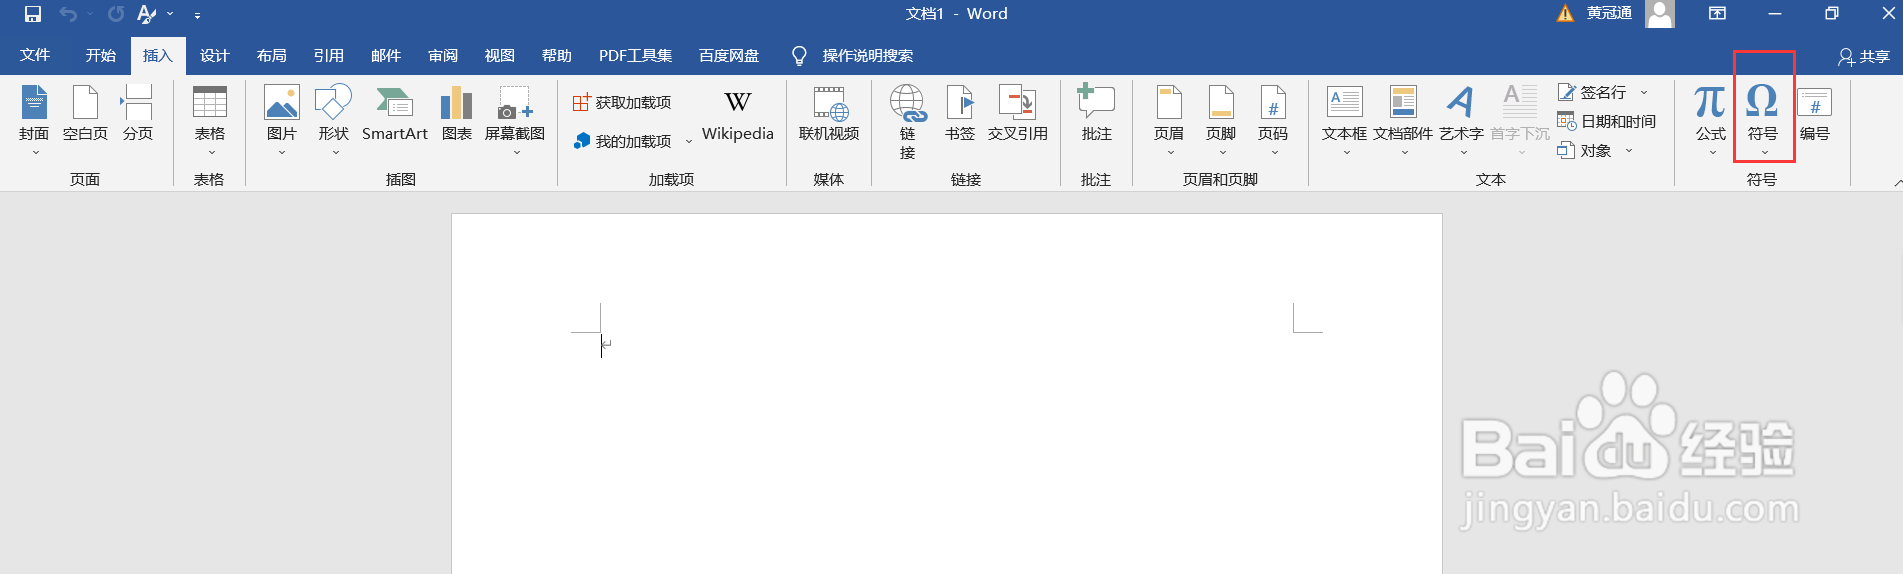1903x574 pixels.
Task: Click Get Add-ins (获取加载项)
Action: pyautogui.click(x=622, y=103)
